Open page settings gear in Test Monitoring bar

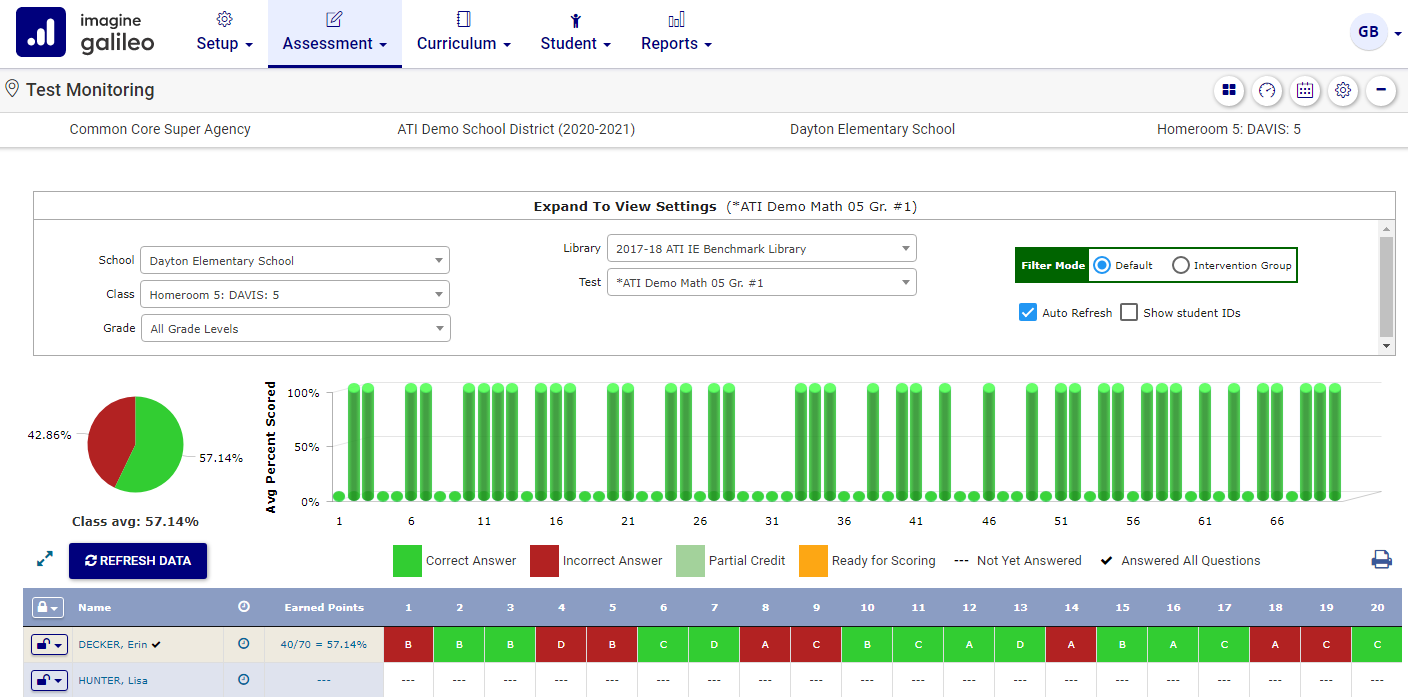tap(1343, 90)
